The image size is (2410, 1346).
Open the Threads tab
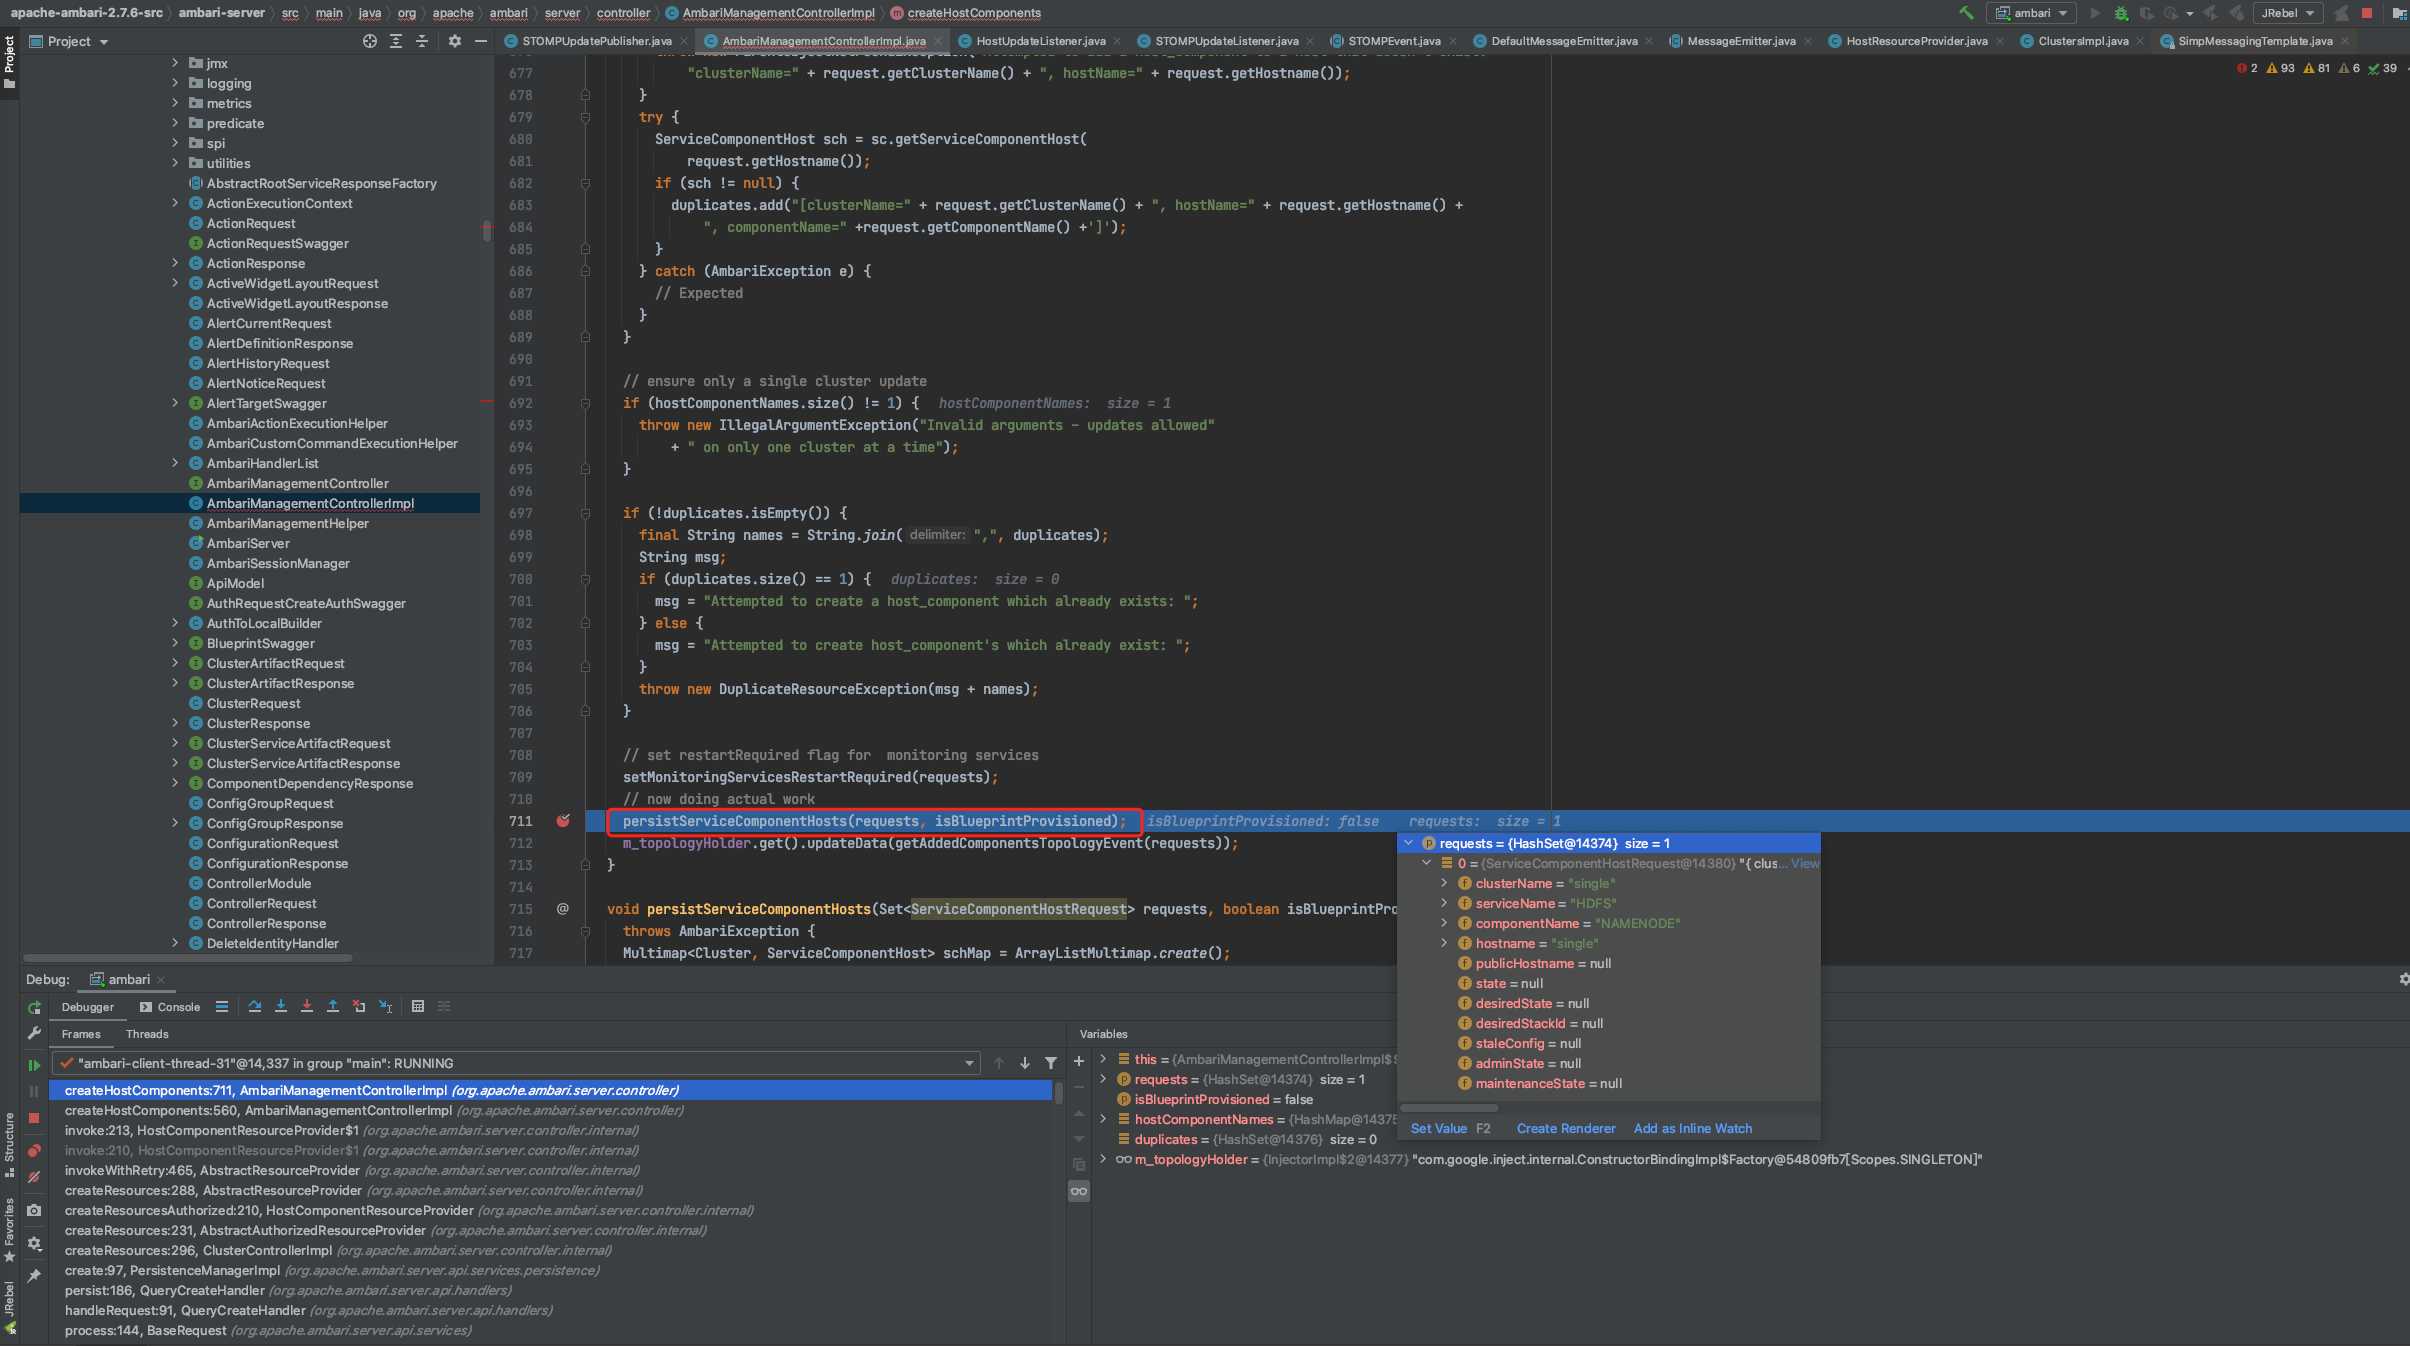(x=147, y=1034)
